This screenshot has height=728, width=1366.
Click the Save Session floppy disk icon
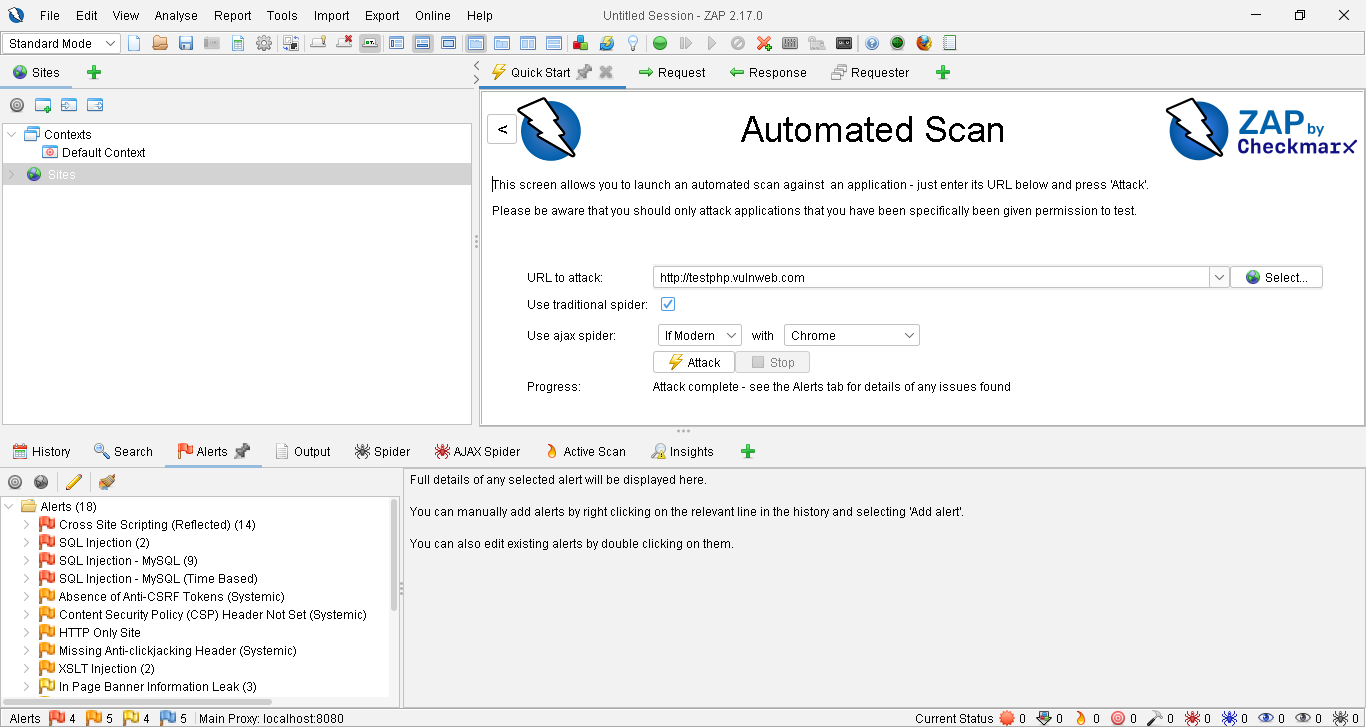pyautogui.click(x=186, y=43)
